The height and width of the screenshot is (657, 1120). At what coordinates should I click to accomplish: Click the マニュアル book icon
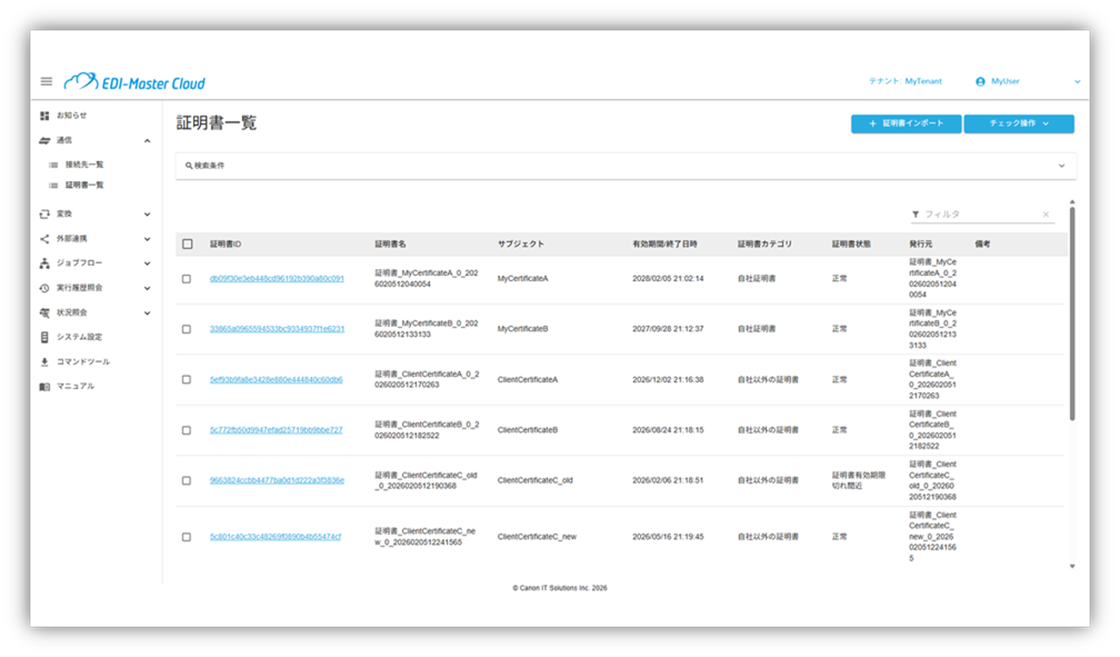(x=44, y=386)
